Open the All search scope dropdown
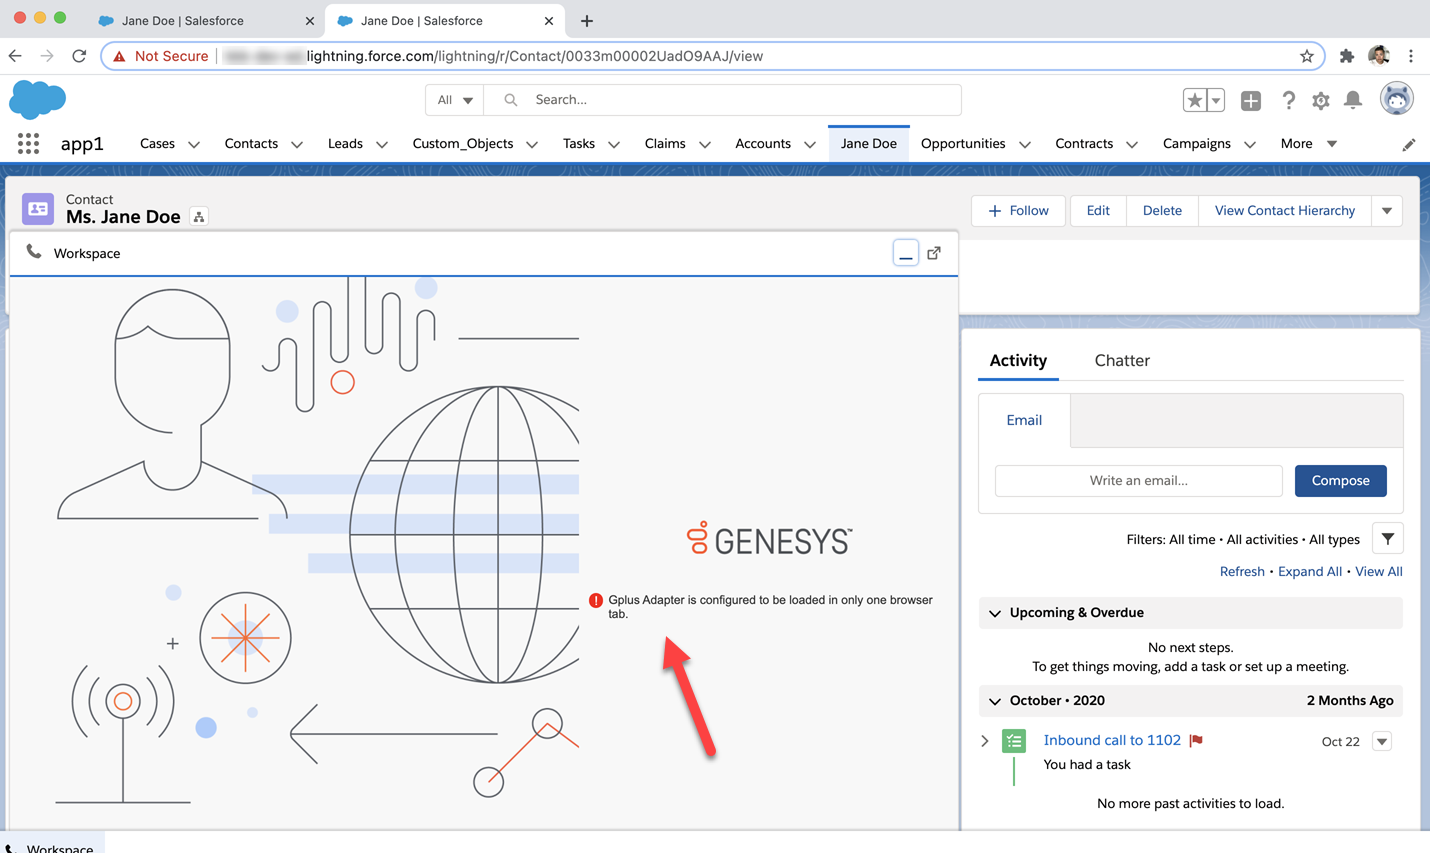1430x853 pixels. coord(455,100)
